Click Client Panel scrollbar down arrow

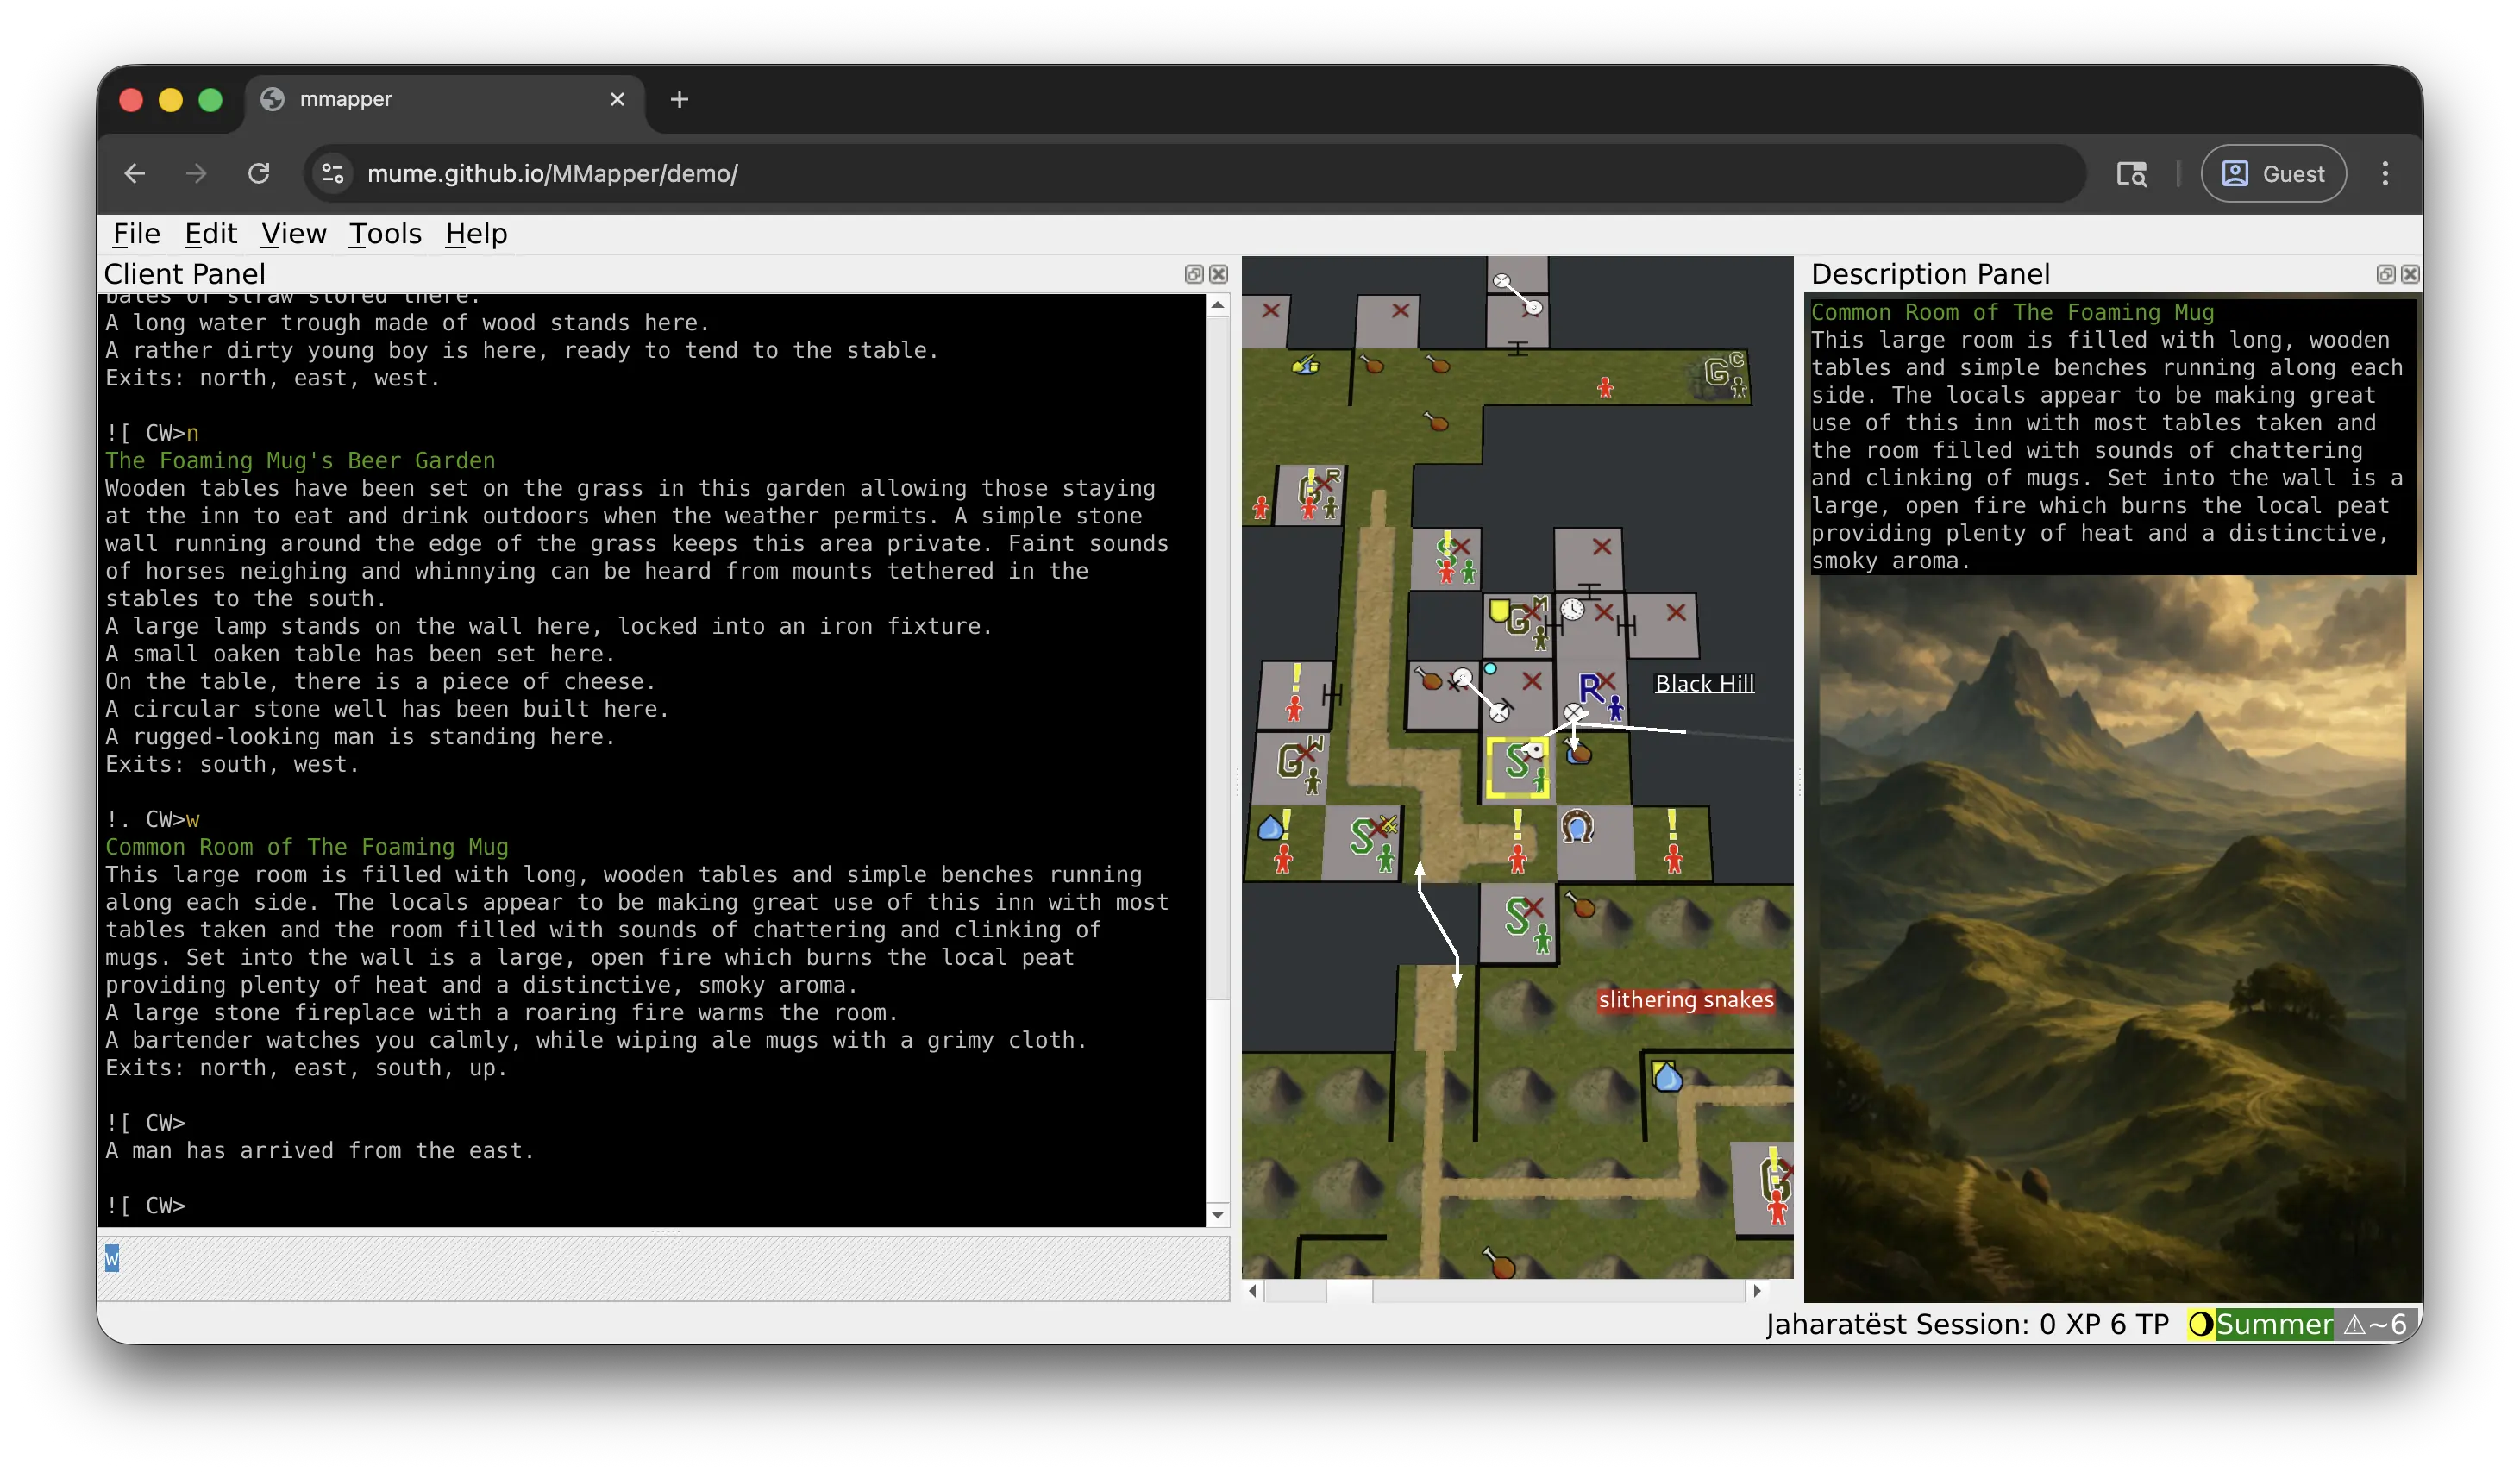click(1217, 1215)
